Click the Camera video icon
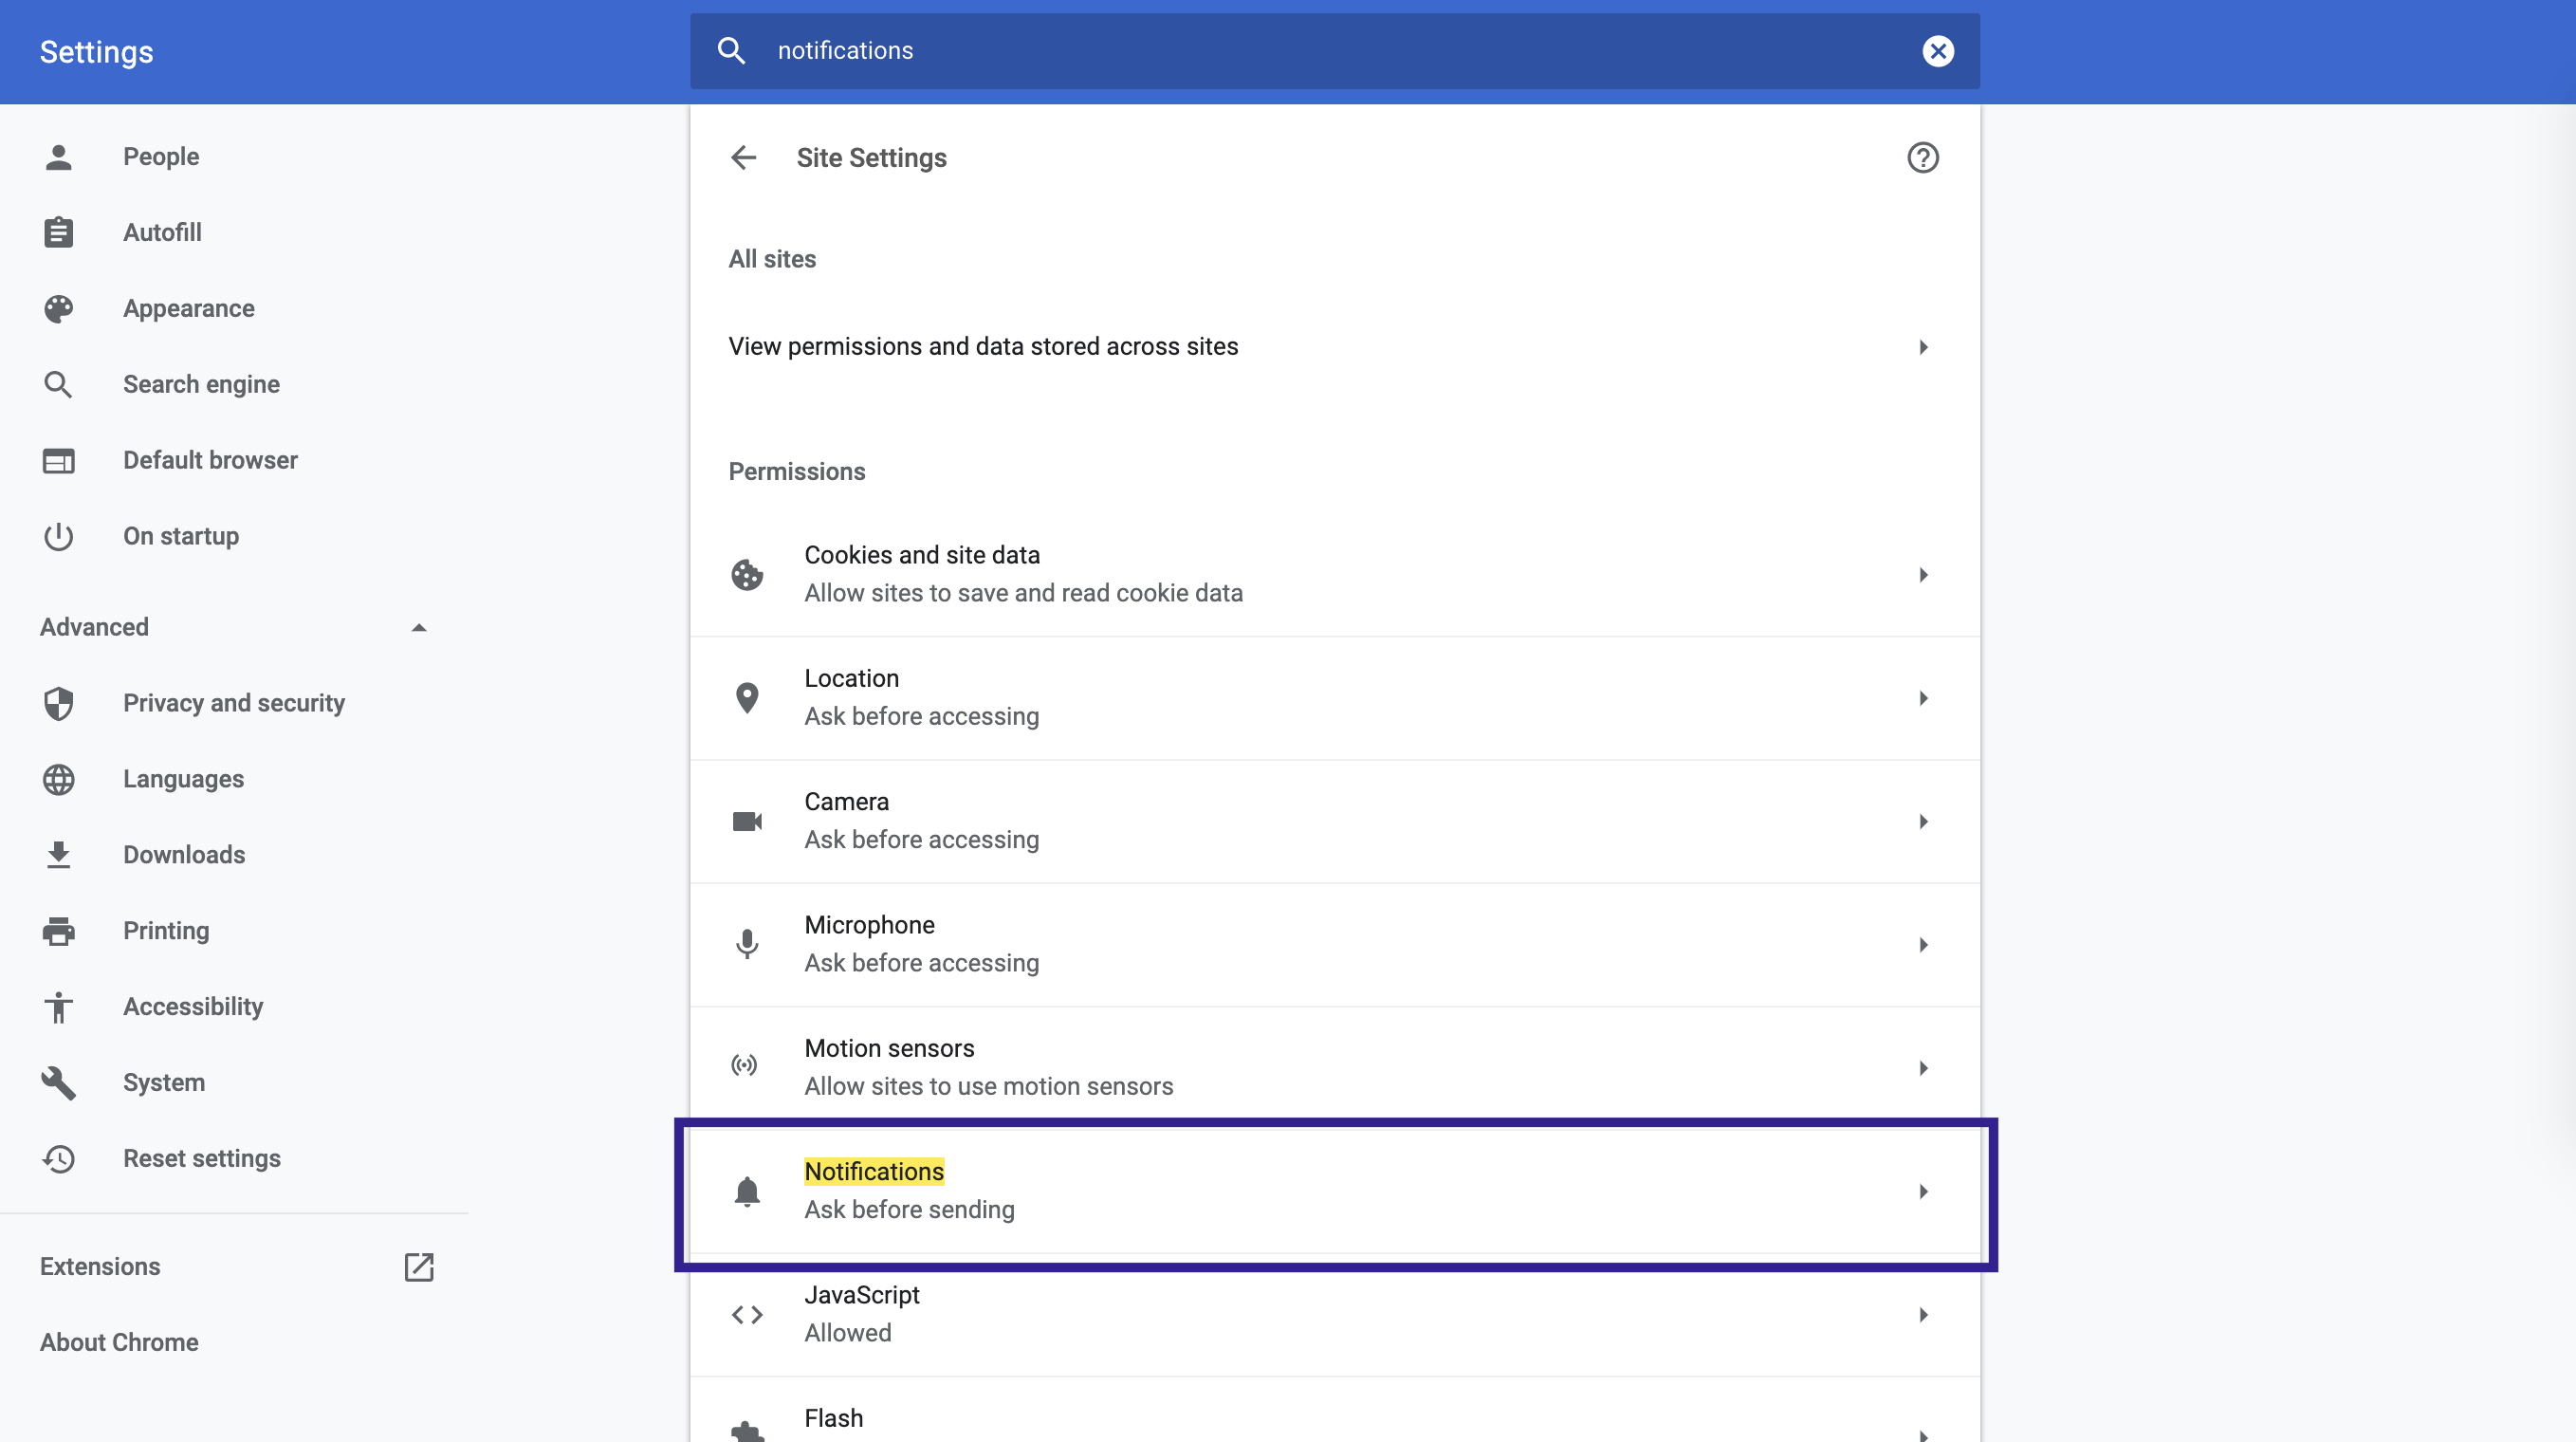This screenshot has height=1442, width=2576. click(x=747, y=822)
